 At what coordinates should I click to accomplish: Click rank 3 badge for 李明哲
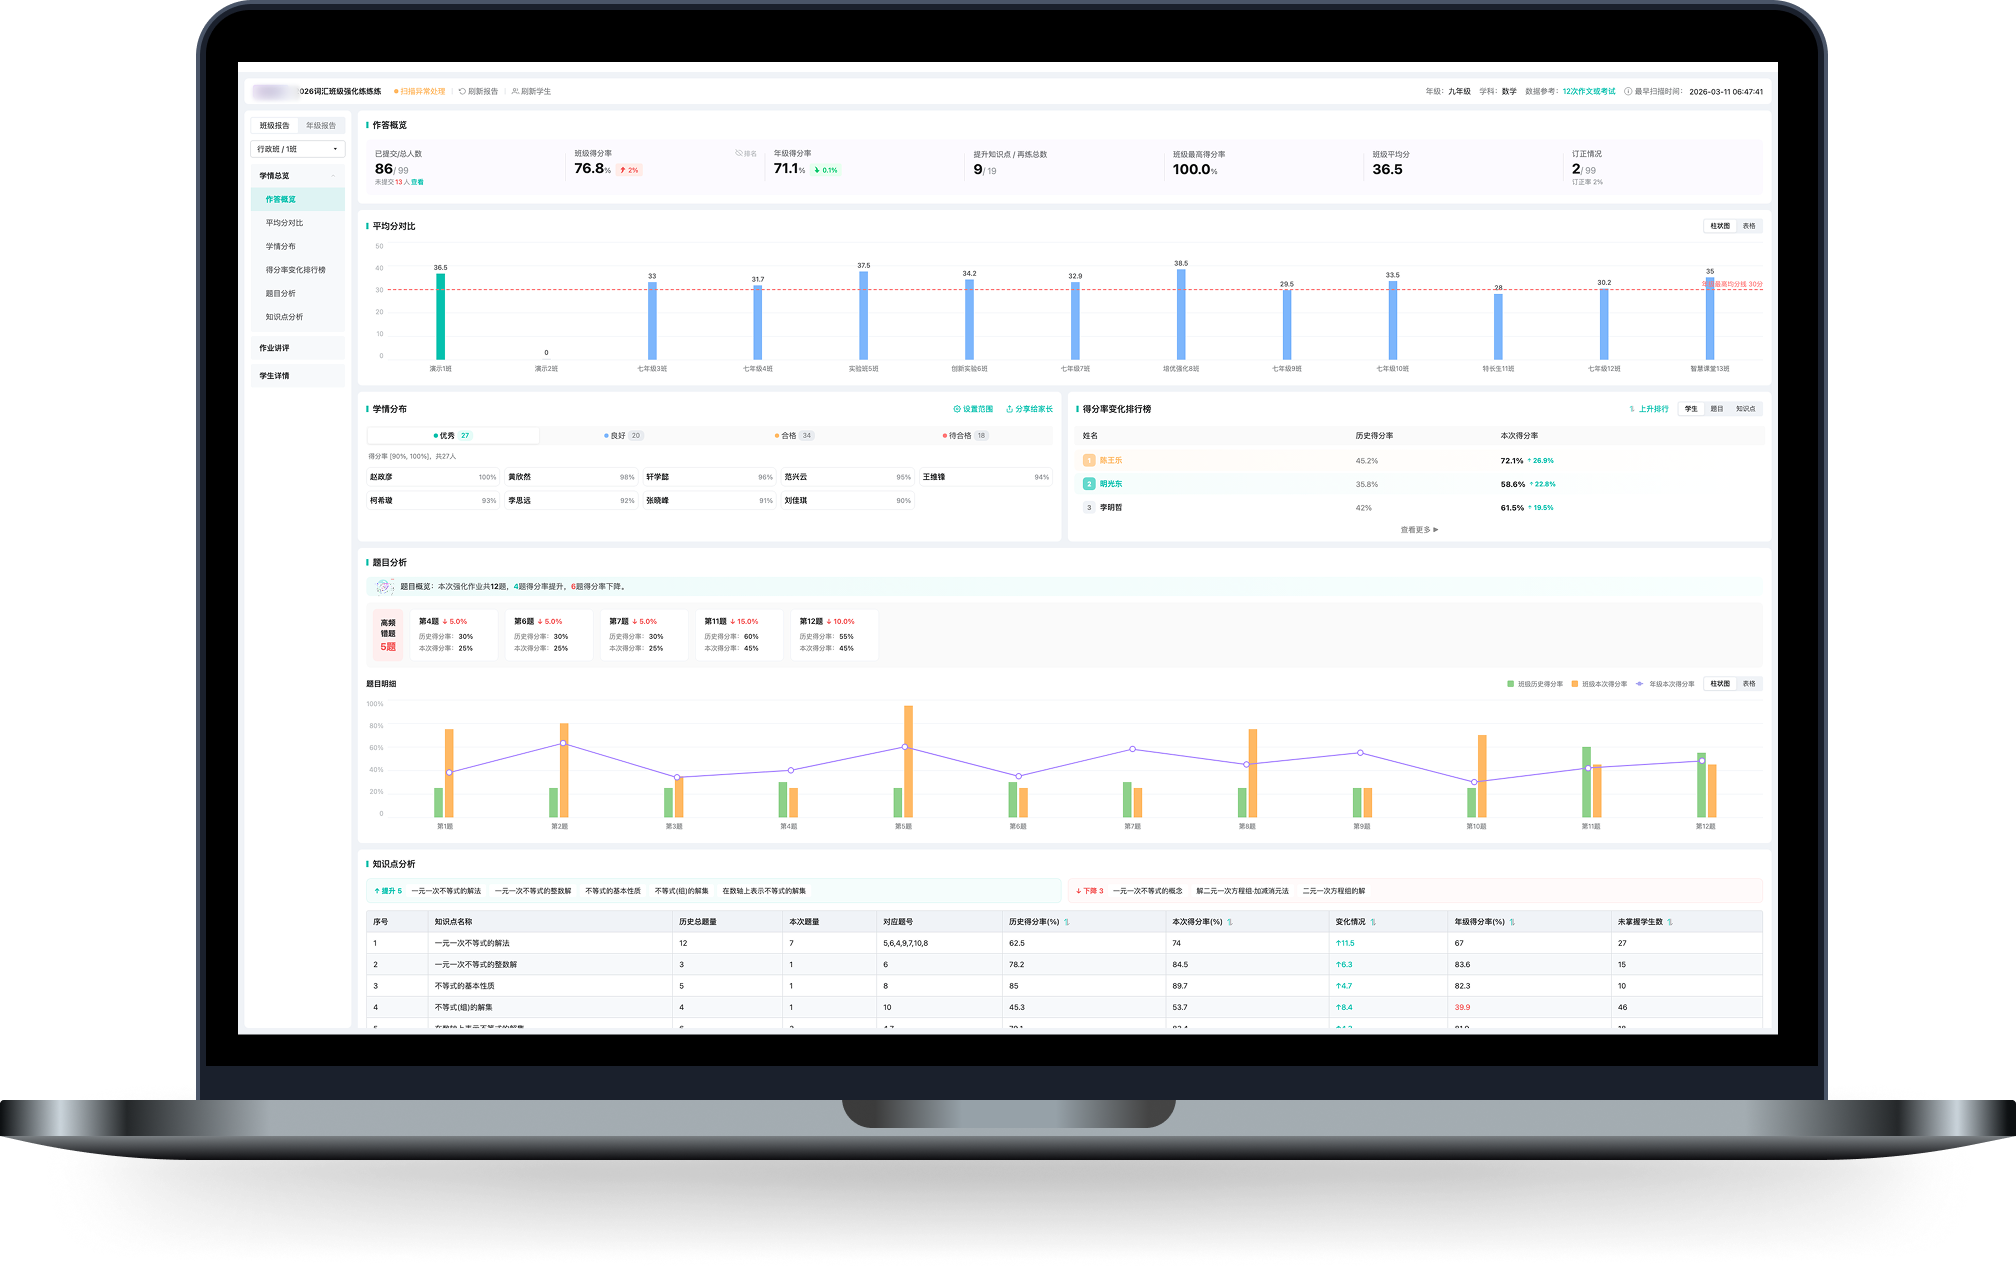tap(1089, 507)
